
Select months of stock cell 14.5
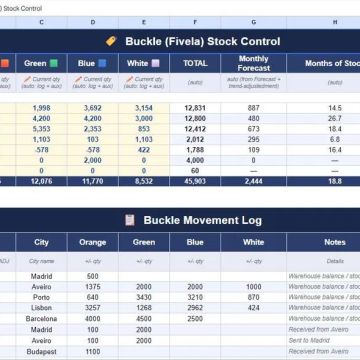(323, 108)
